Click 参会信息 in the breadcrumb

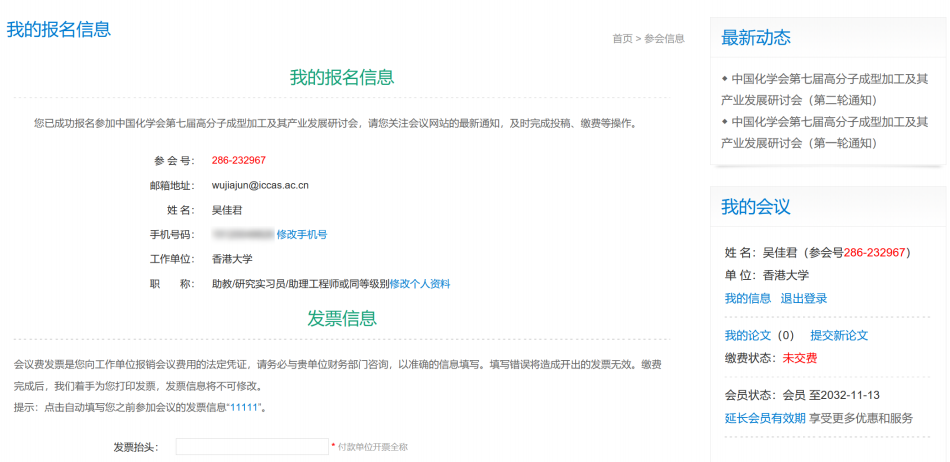click(x=664, y=39)
